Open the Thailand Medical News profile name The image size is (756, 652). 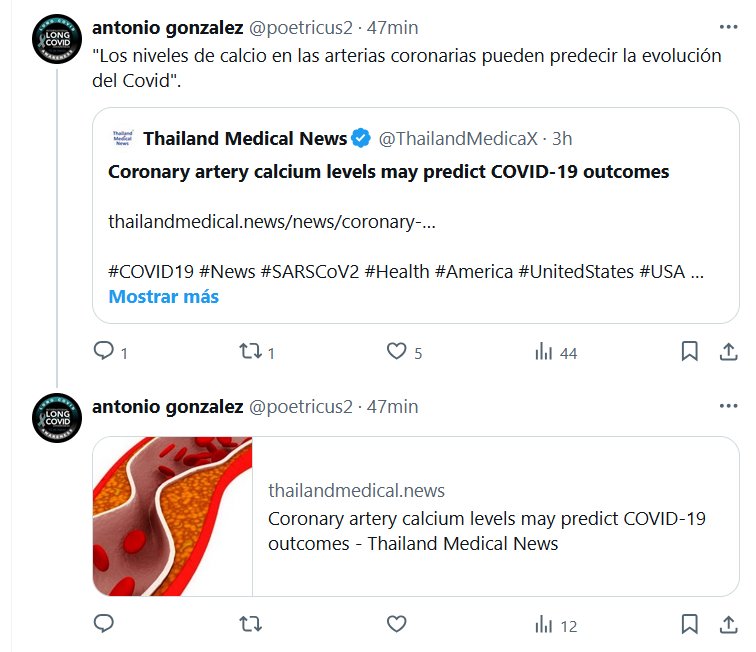coord(245,138)
